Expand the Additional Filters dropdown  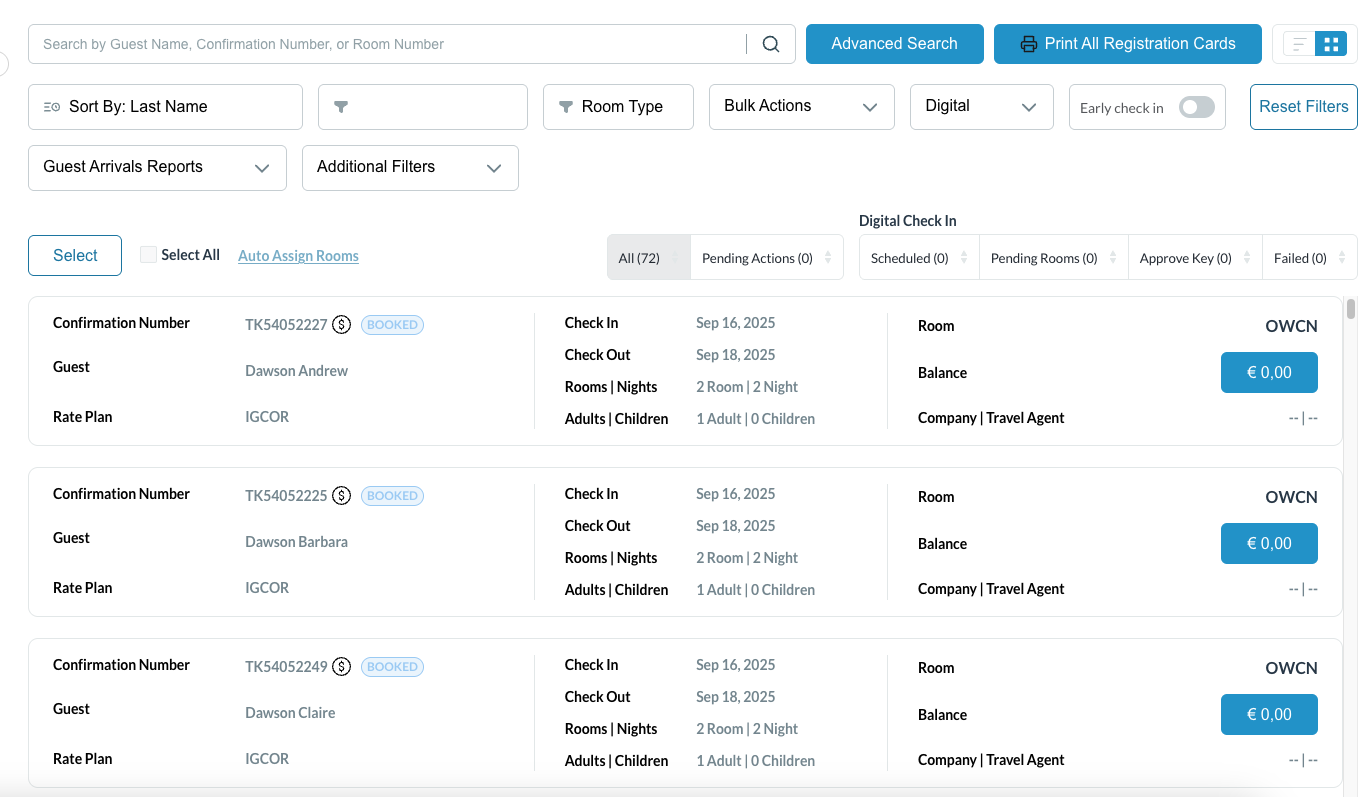pos(409,167)
